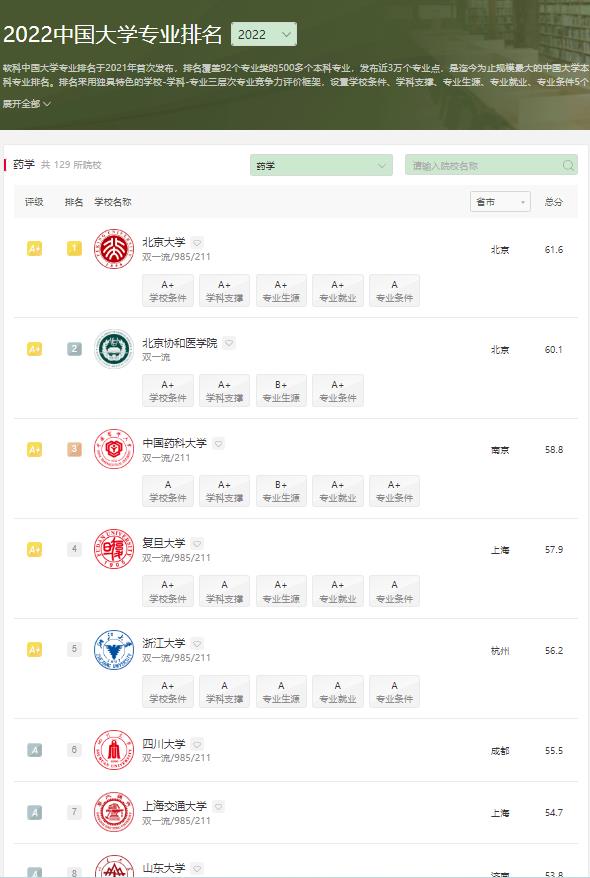Image resolution: width=590 pixels, height=878 pixels.
Task: Click the school name search field
Action: coord(491,165)
